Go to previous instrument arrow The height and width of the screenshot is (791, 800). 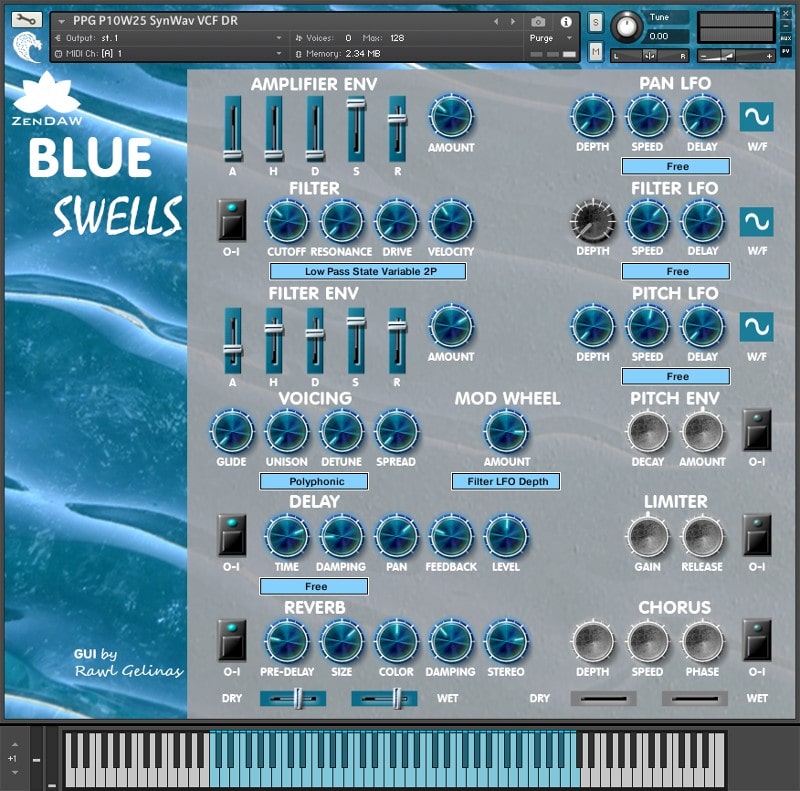[496, 21]
